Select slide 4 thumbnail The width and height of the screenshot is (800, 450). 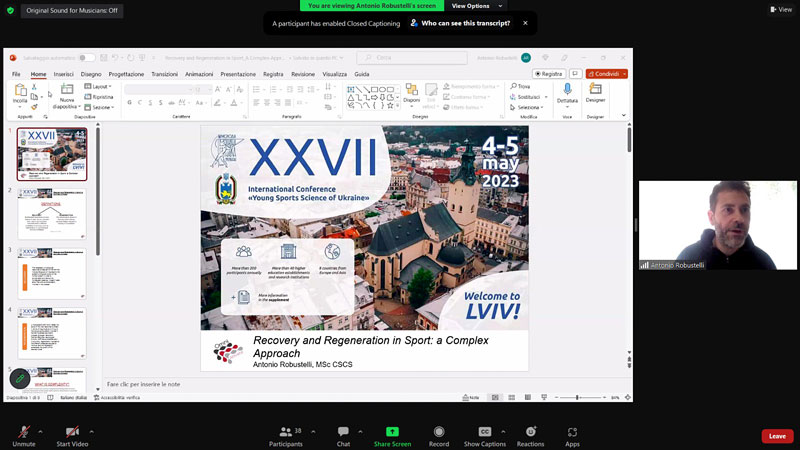click(52, 333)
